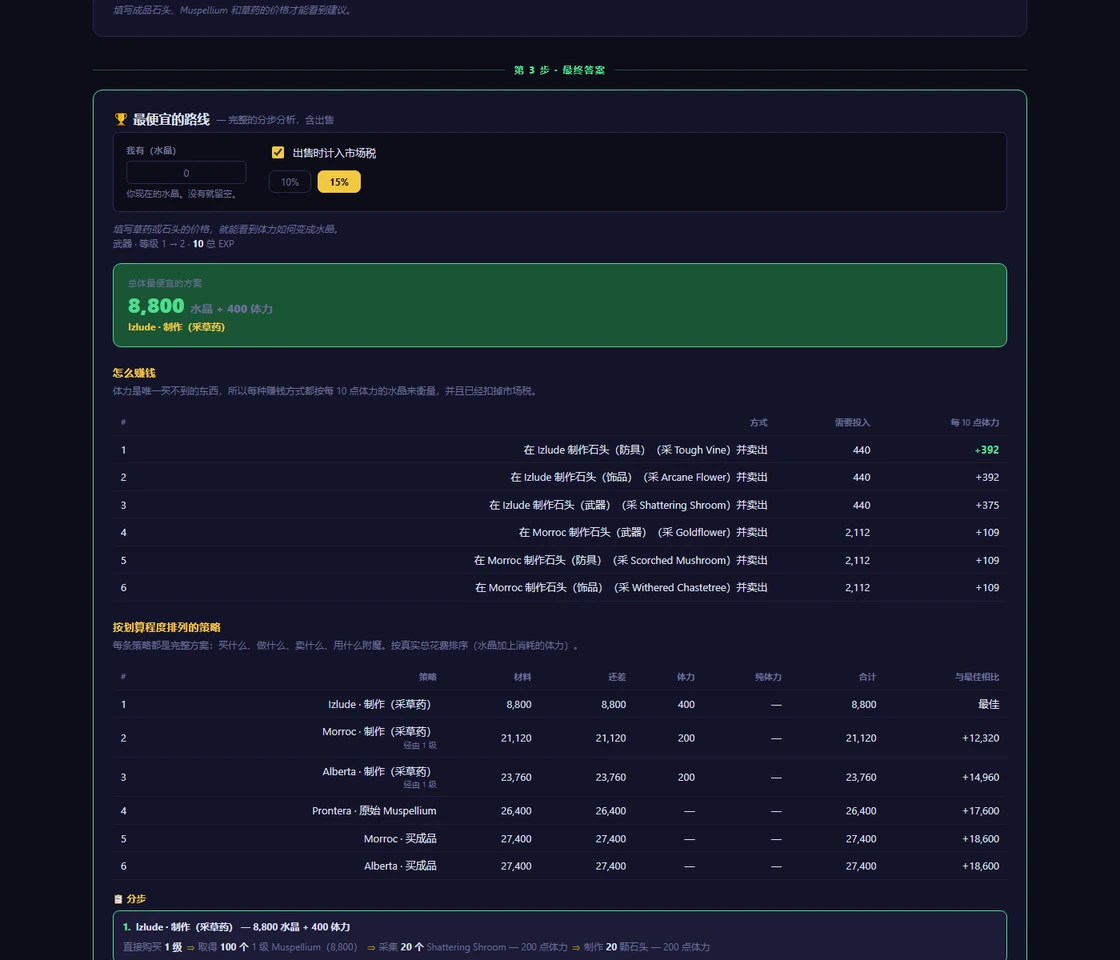Click the 纯体力 column header
The height and width of the screenshot is (960, 1120).
[x=768, y=677]
